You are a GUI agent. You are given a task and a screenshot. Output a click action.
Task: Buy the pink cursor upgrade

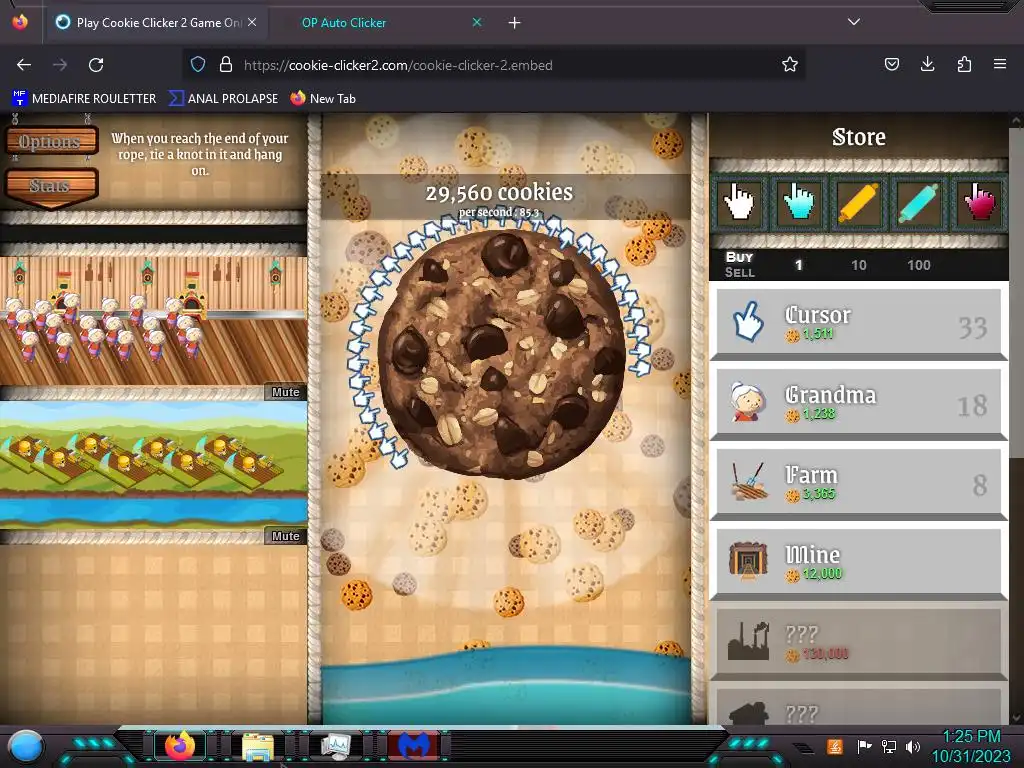[978, 202]
